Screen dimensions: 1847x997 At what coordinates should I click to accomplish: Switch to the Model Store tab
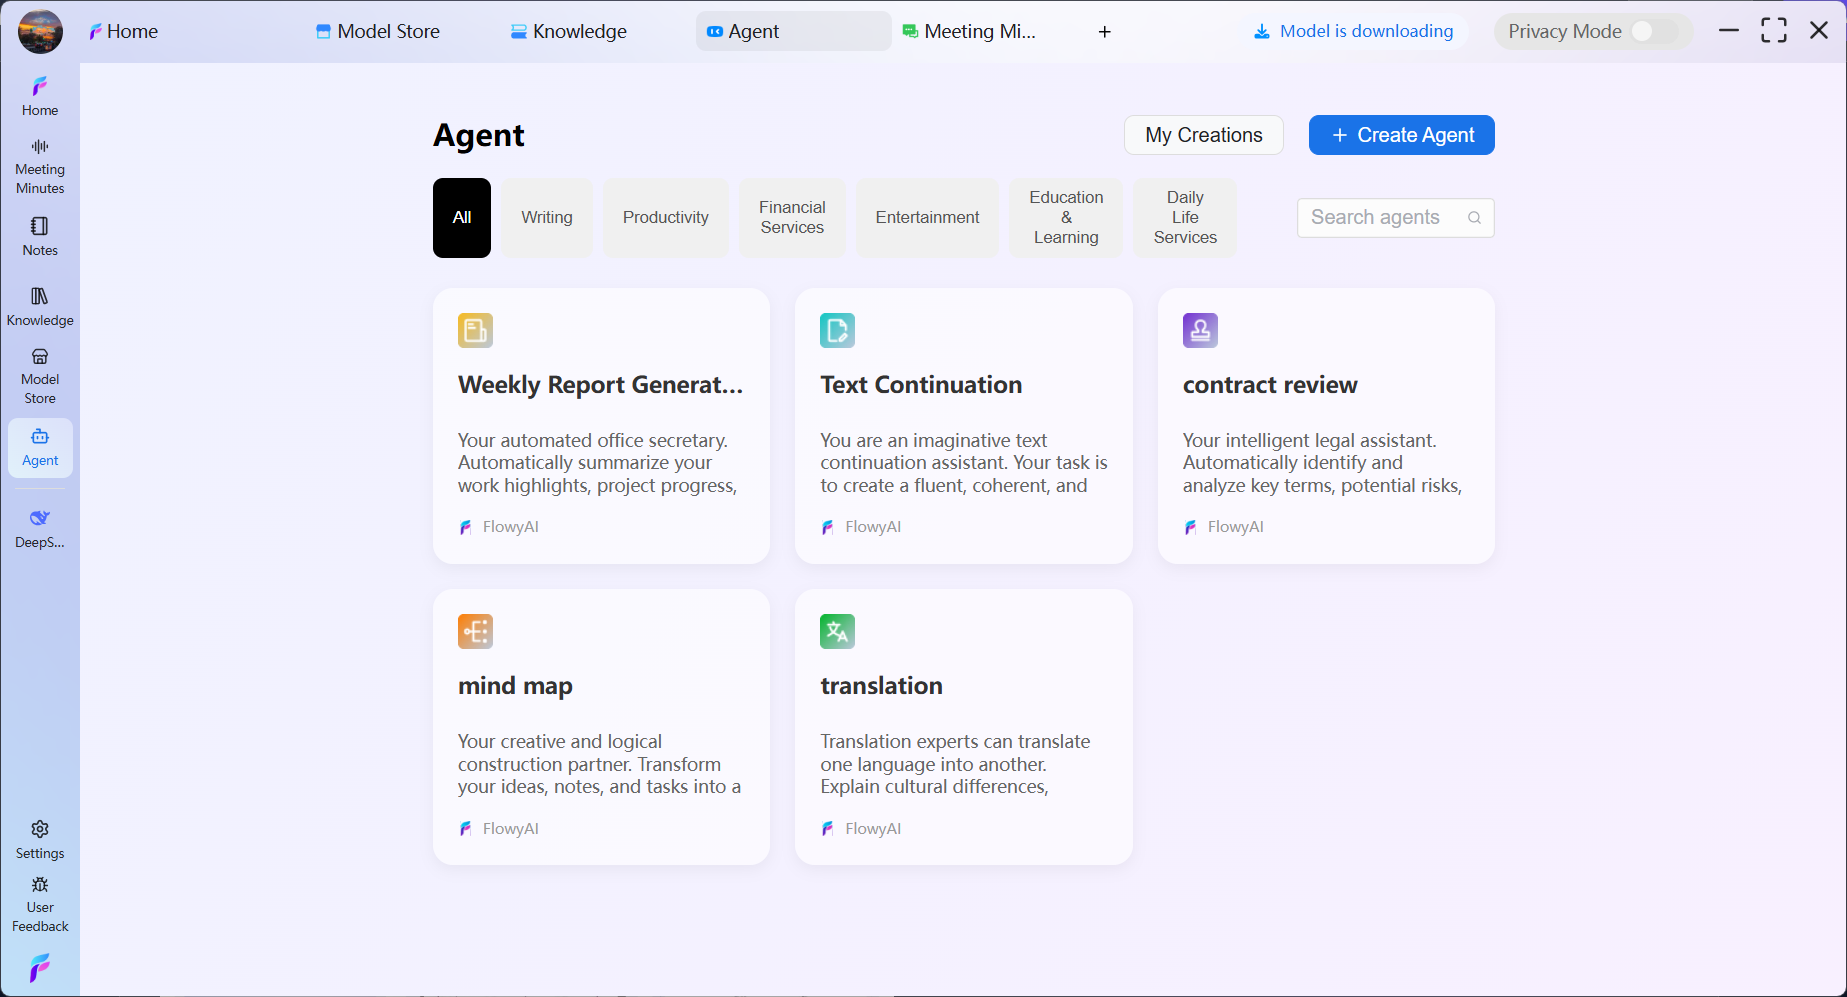point(378,32)
